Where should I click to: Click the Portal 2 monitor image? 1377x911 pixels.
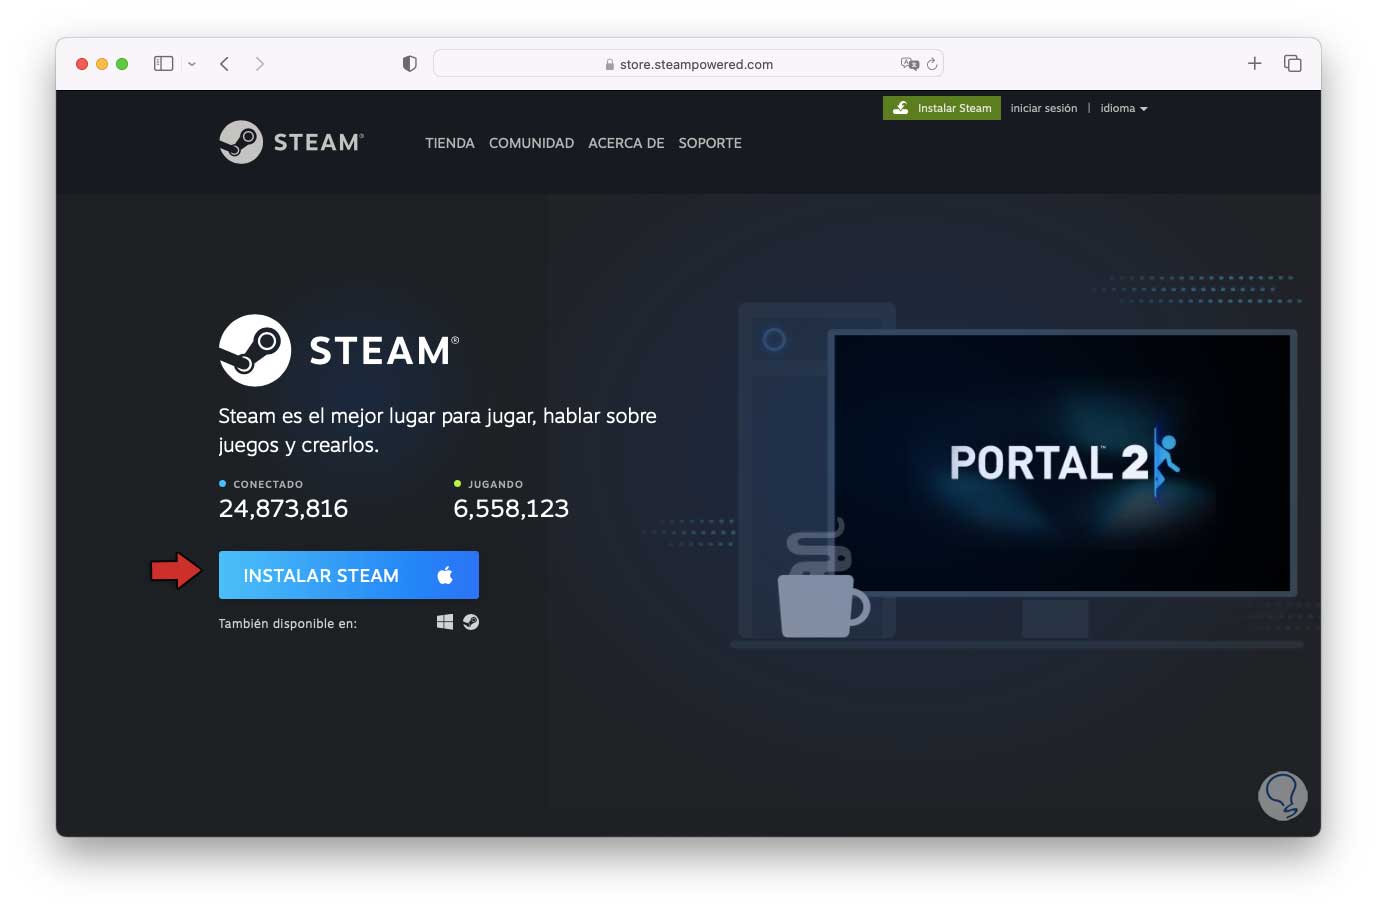(1062, 463)
